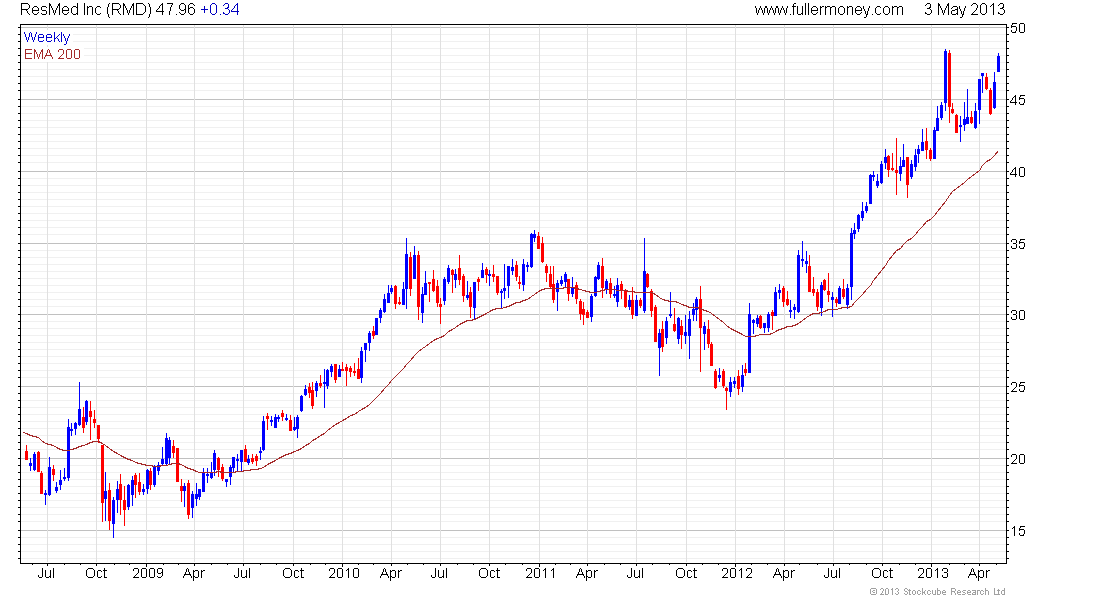Click the +0.34 price change value
1100x600 pixels.
point(220,10)
